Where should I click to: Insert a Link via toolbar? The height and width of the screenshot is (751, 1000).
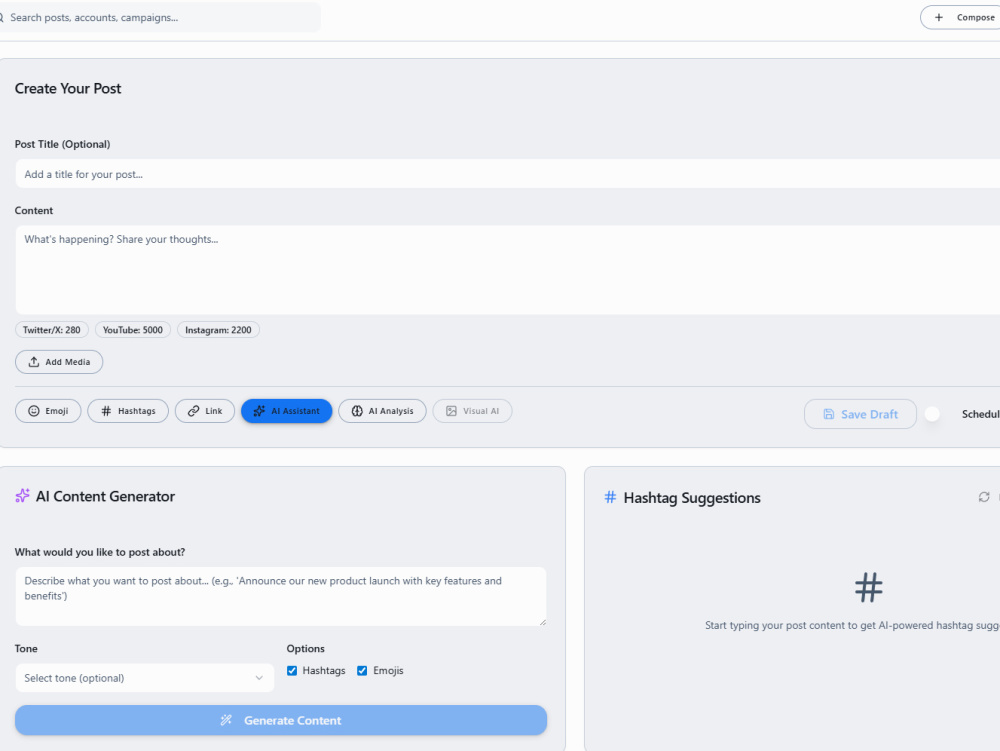click(x=205, y=411)
